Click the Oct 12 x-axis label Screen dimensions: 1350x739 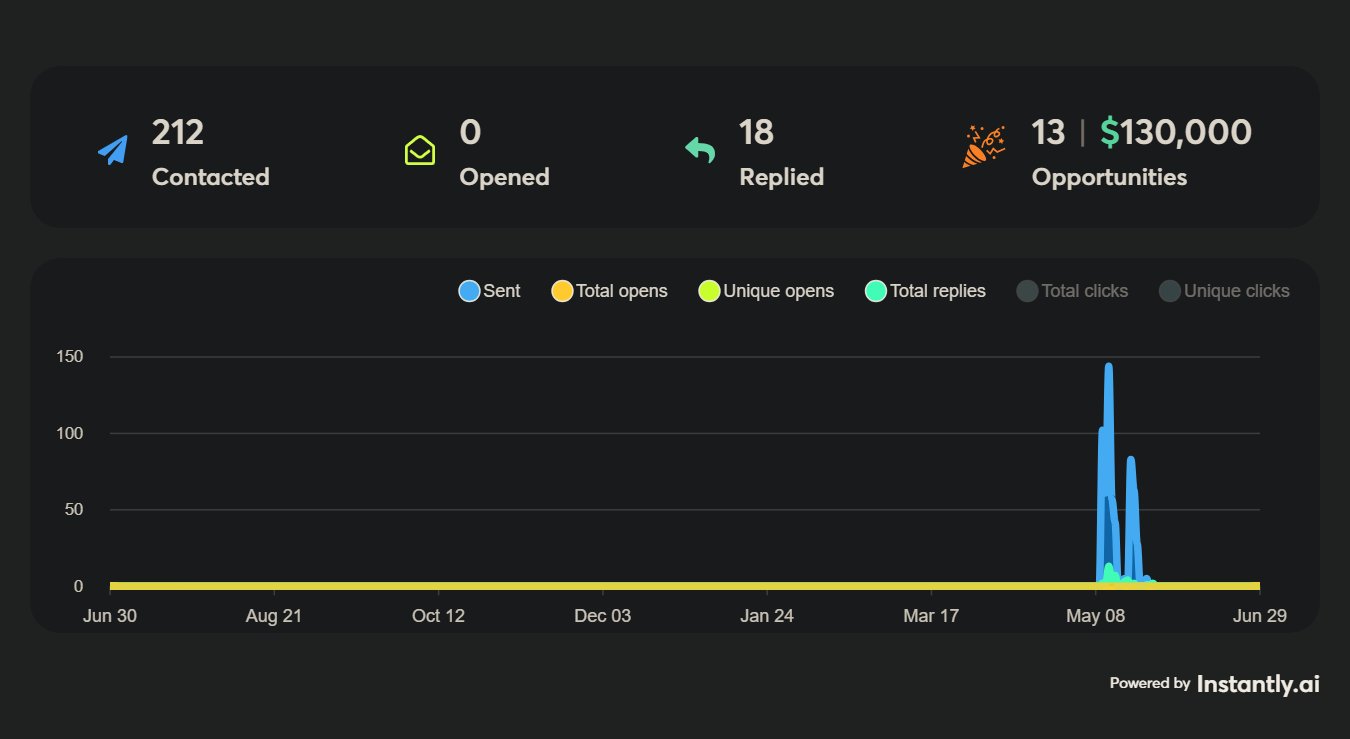tap(438, 616)
